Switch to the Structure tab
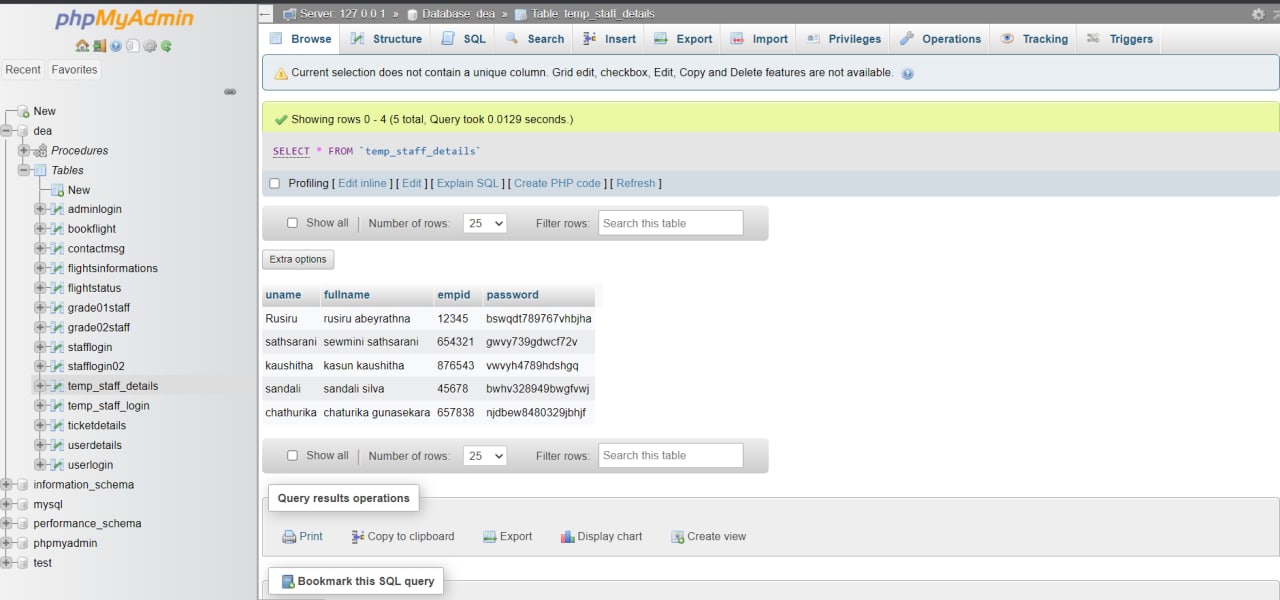The width and height of the screenshot is (1280, 600). (386, 39)
